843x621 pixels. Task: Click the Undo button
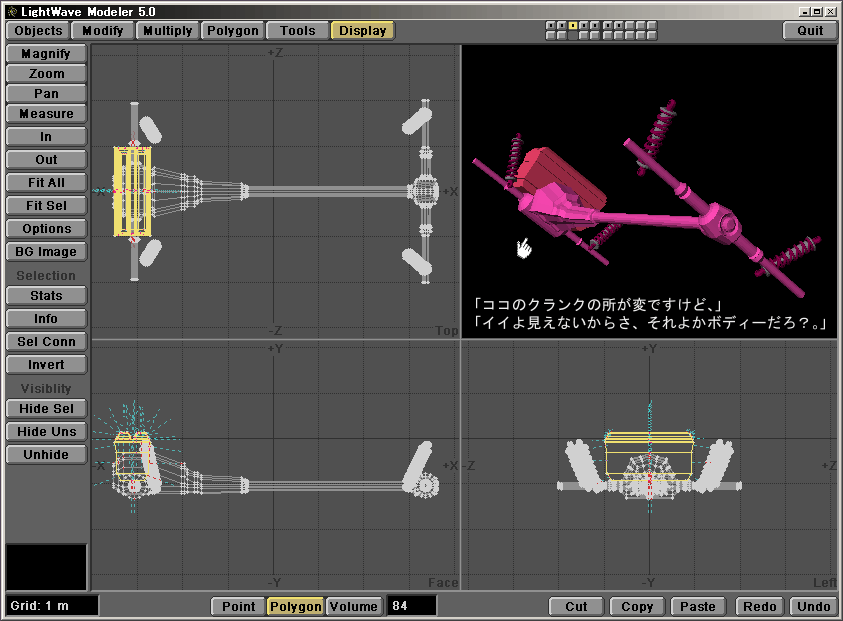813,606
